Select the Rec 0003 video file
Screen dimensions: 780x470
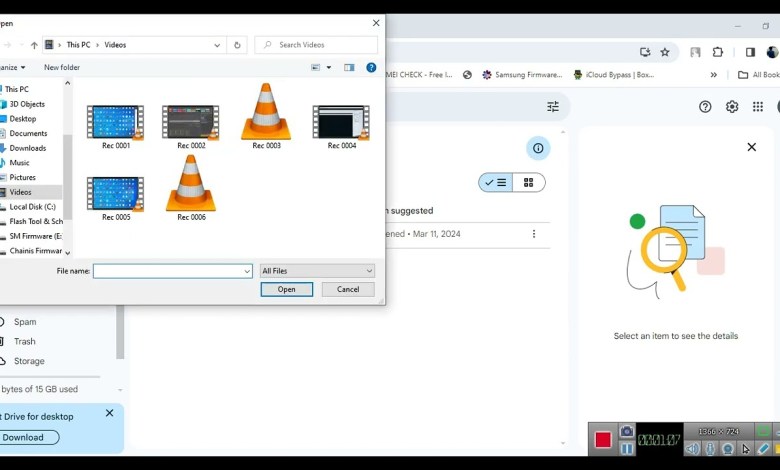(266, 116)
